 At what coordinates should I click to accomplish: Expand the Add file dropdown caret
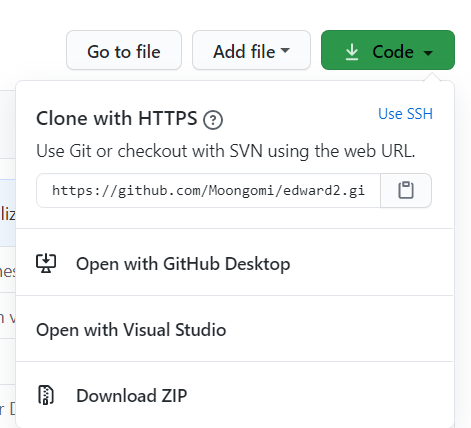click(285, 50)
